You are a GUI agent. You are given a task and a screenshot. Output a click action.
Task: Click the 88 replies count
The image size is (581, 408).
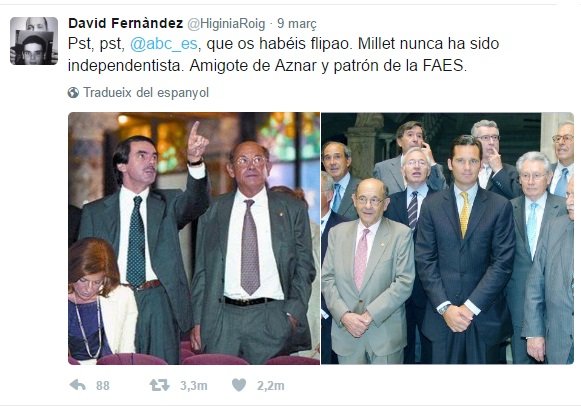click(103, 386)
